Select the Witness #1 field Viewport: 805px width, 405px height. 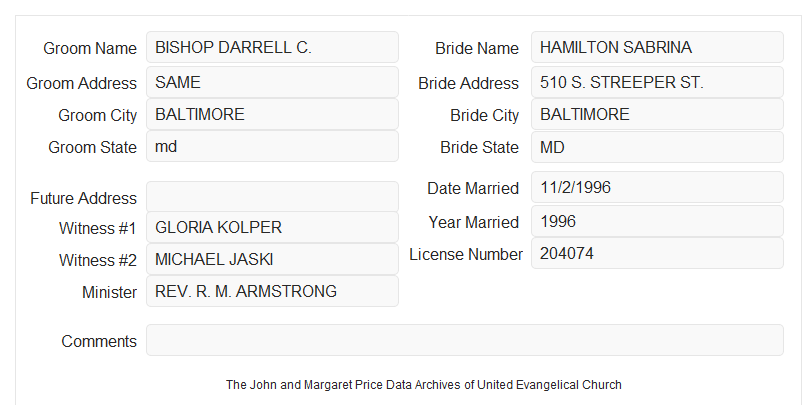click(272, 227)
